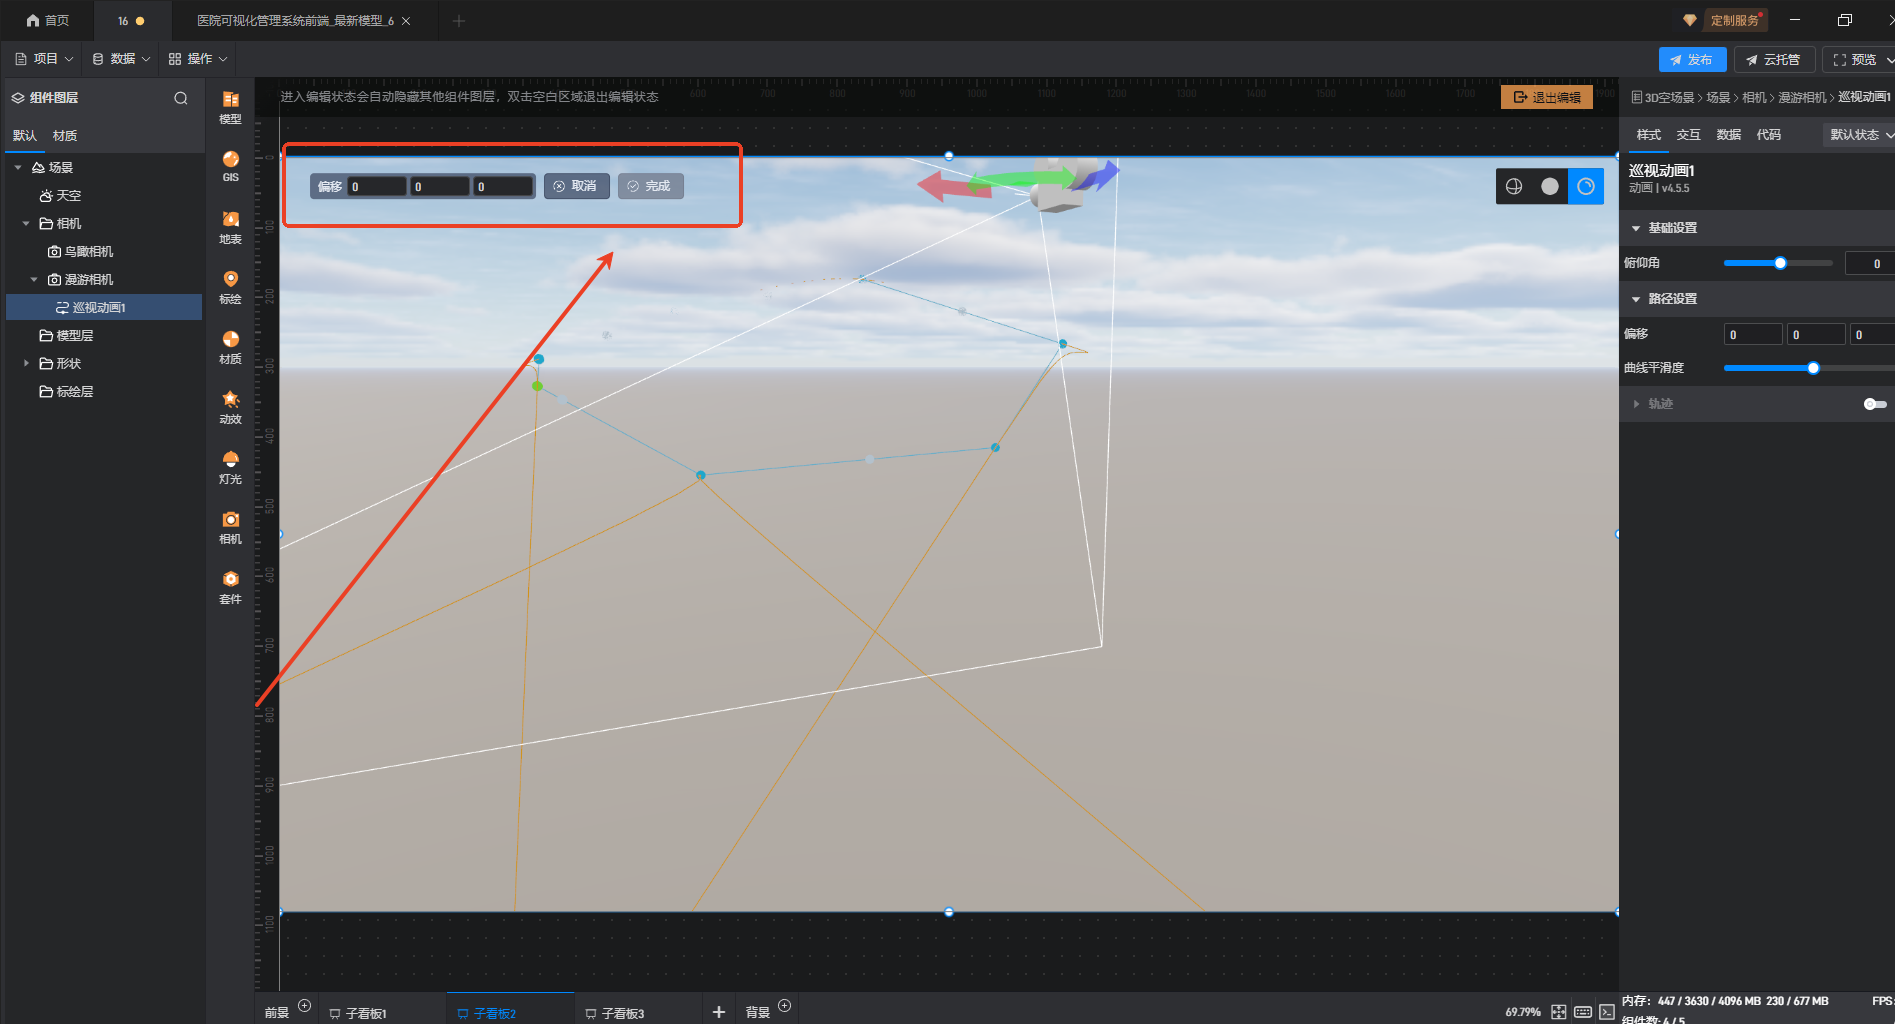The height and width of the screenshot is (1024, 1895).
Task: Click the keyboard shortcuts icon in status bar
Action: point(1583,1012)
